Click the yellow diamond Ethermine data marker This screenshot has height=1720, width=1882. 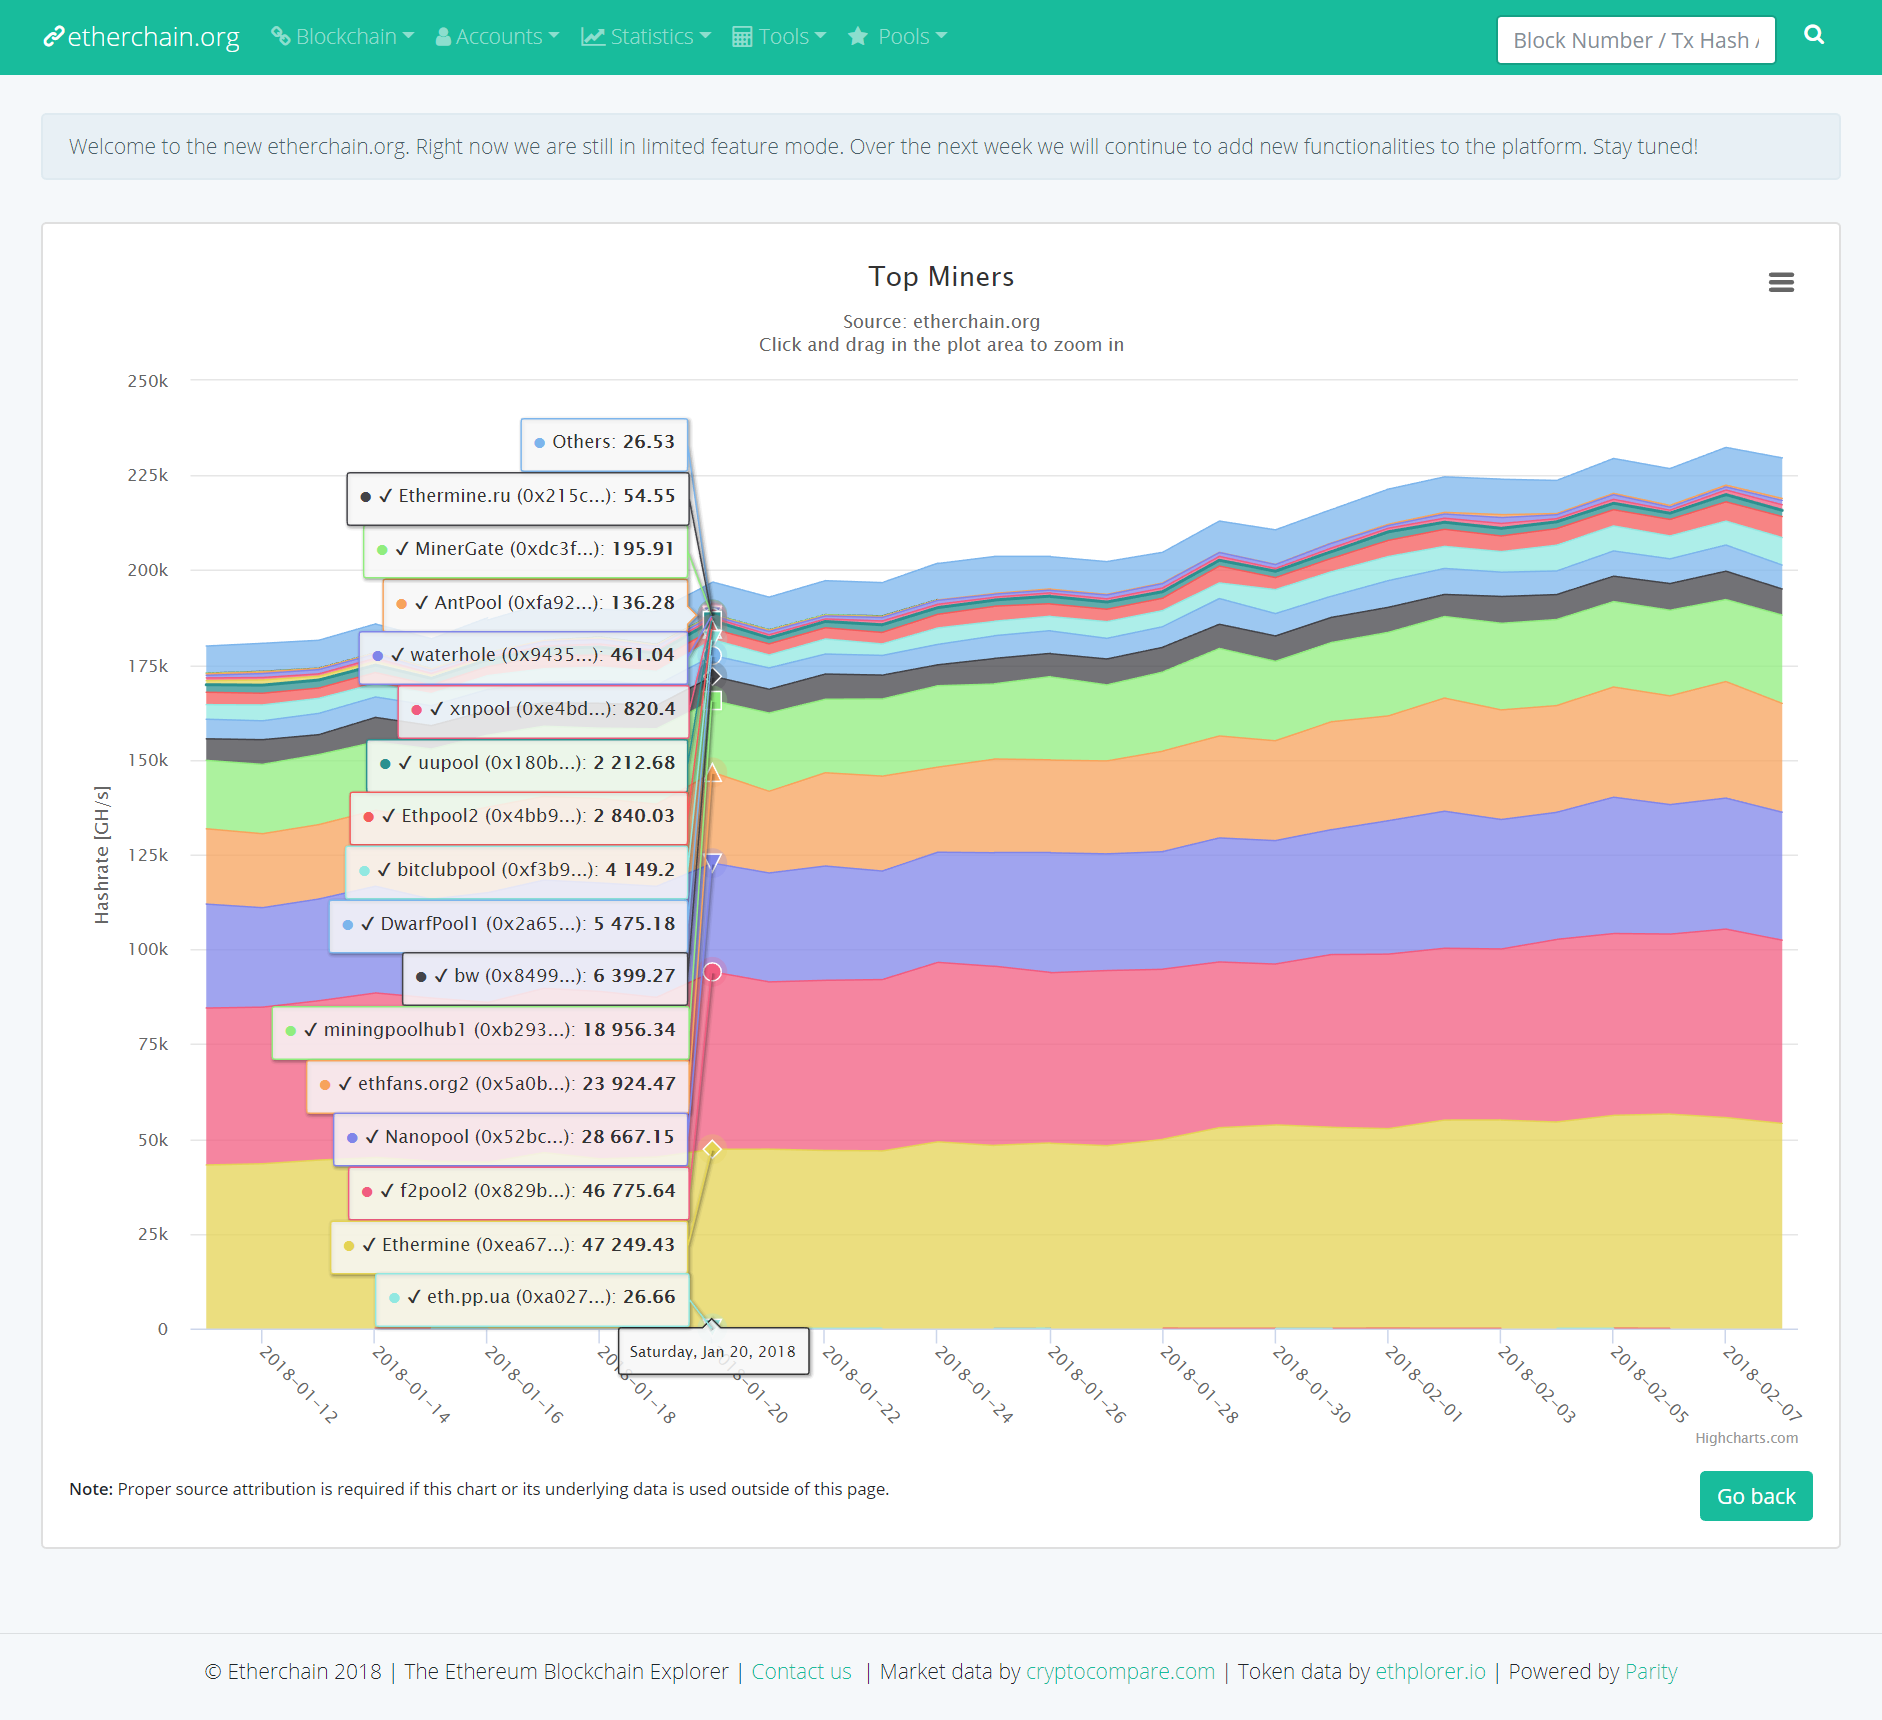[712, 1149]
